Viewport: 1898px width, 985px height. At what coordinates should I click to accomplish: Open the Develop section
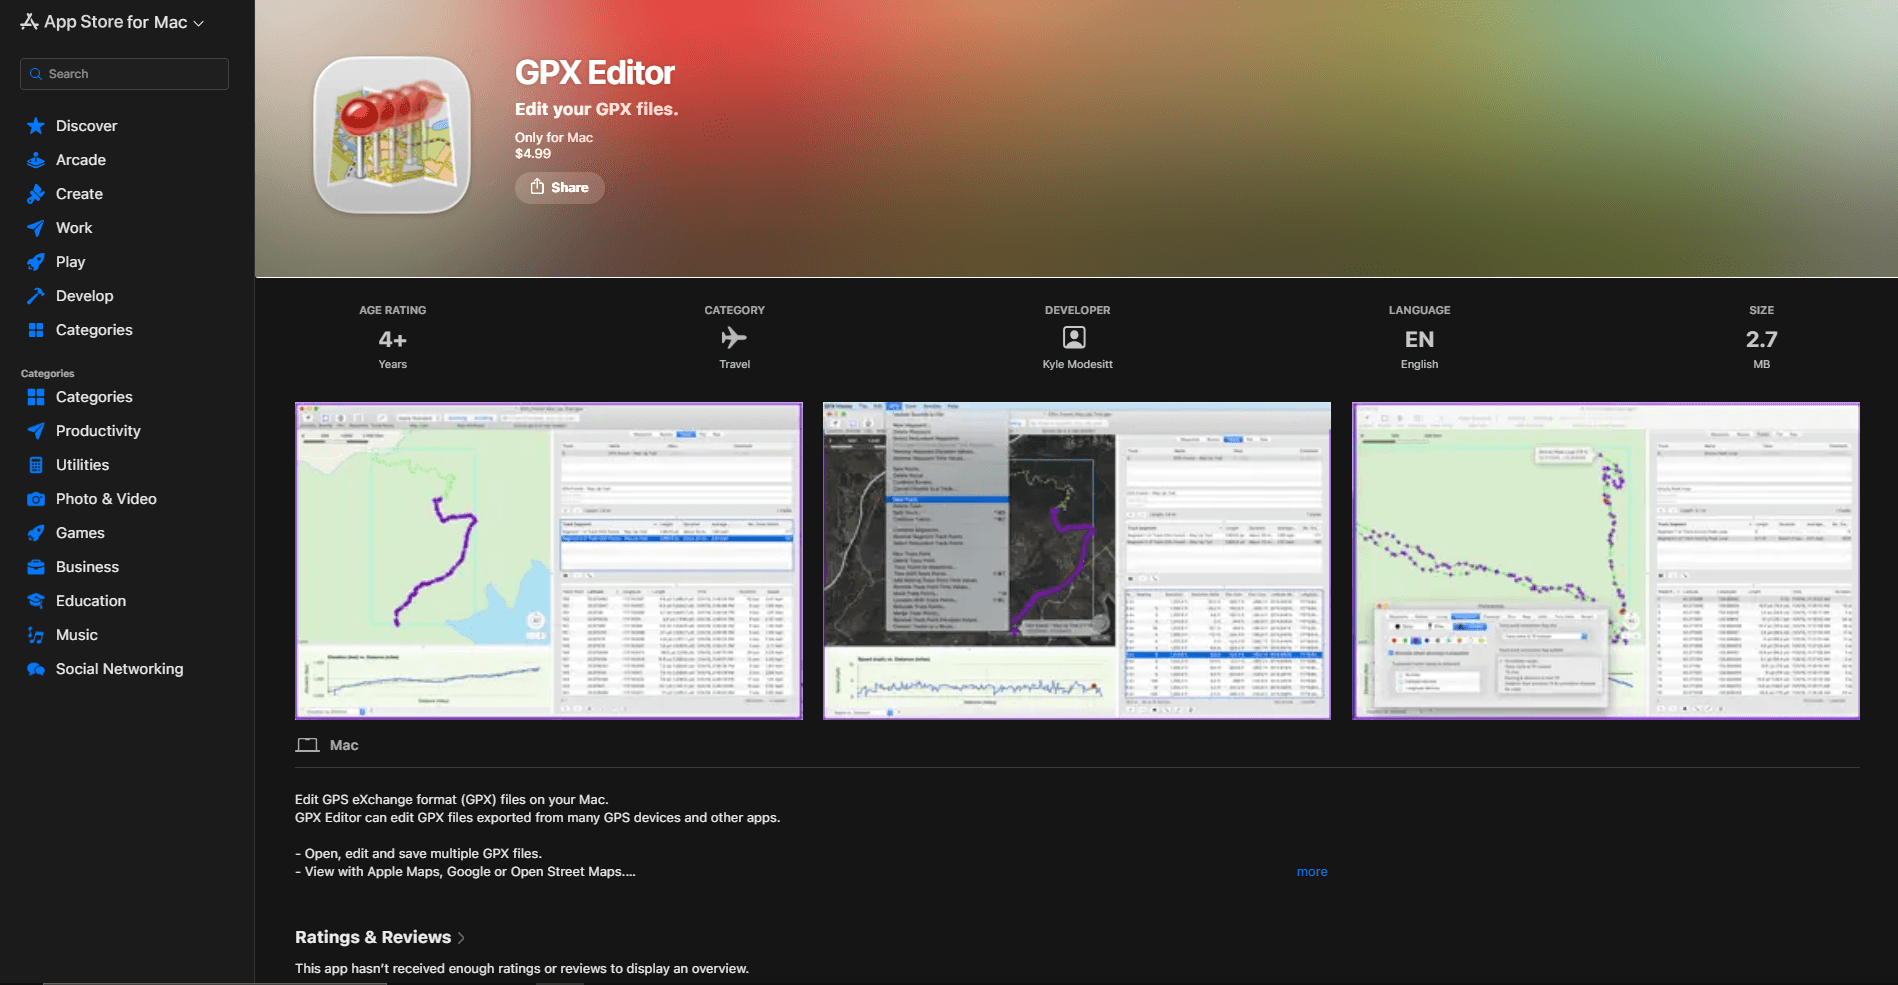(x=84, y=296)
